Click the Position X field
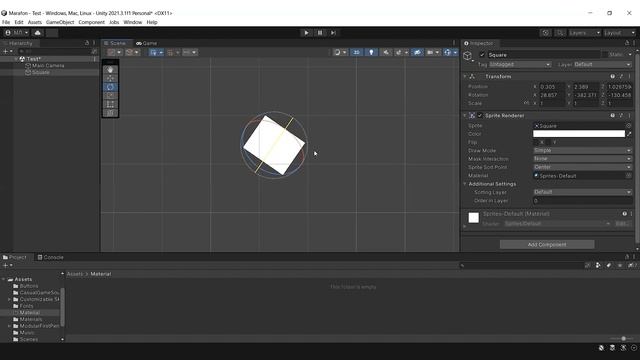This screenshot has width=640, height=360. pyautogui.click(x=552, y=87)
